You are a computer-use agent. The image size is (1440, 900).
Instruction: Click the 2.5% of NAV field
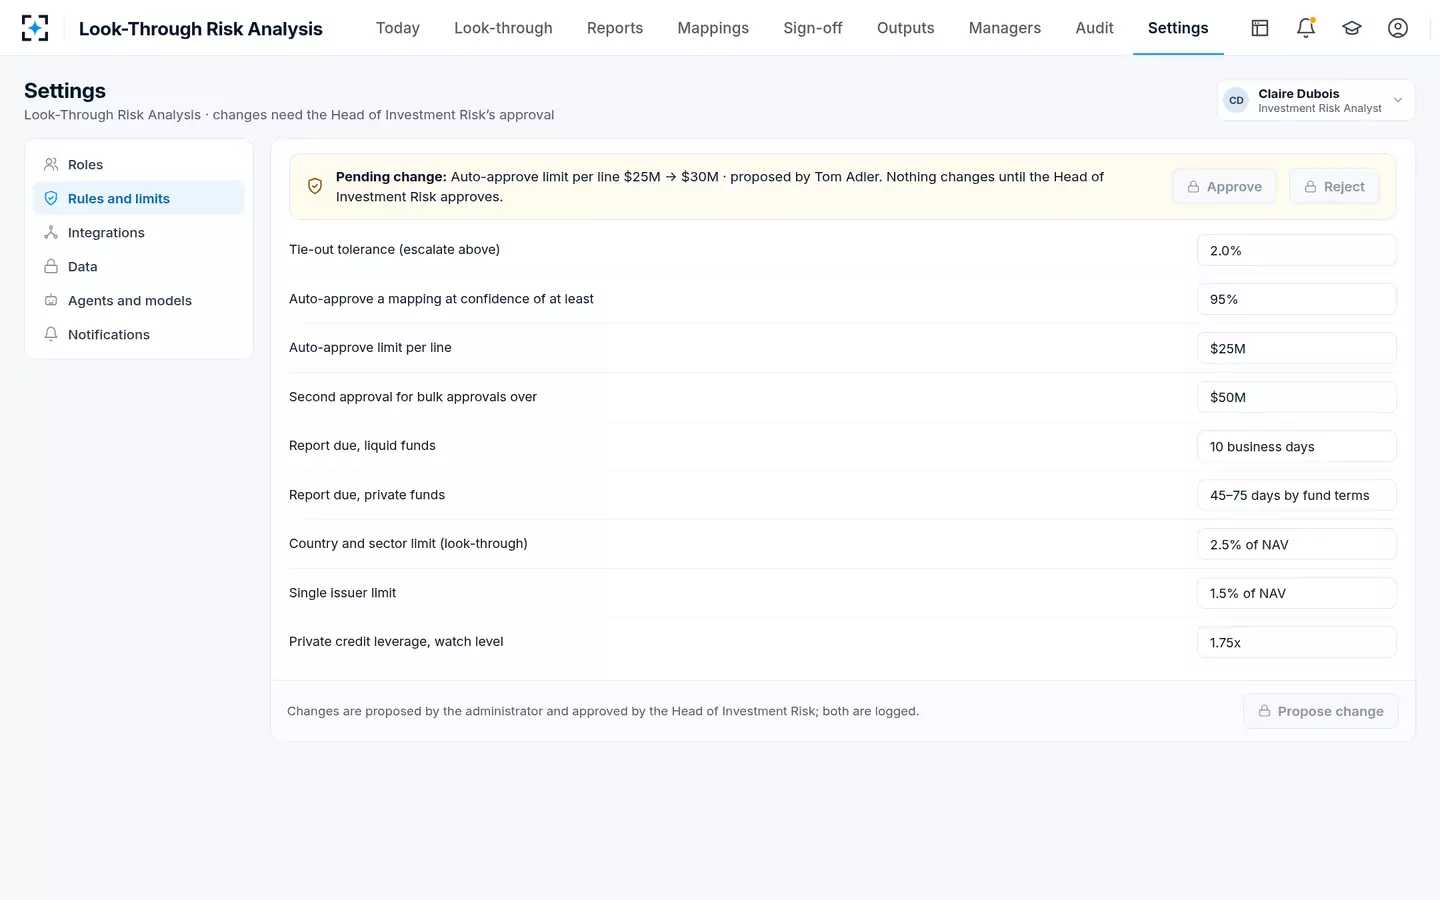pos(1296,544)
